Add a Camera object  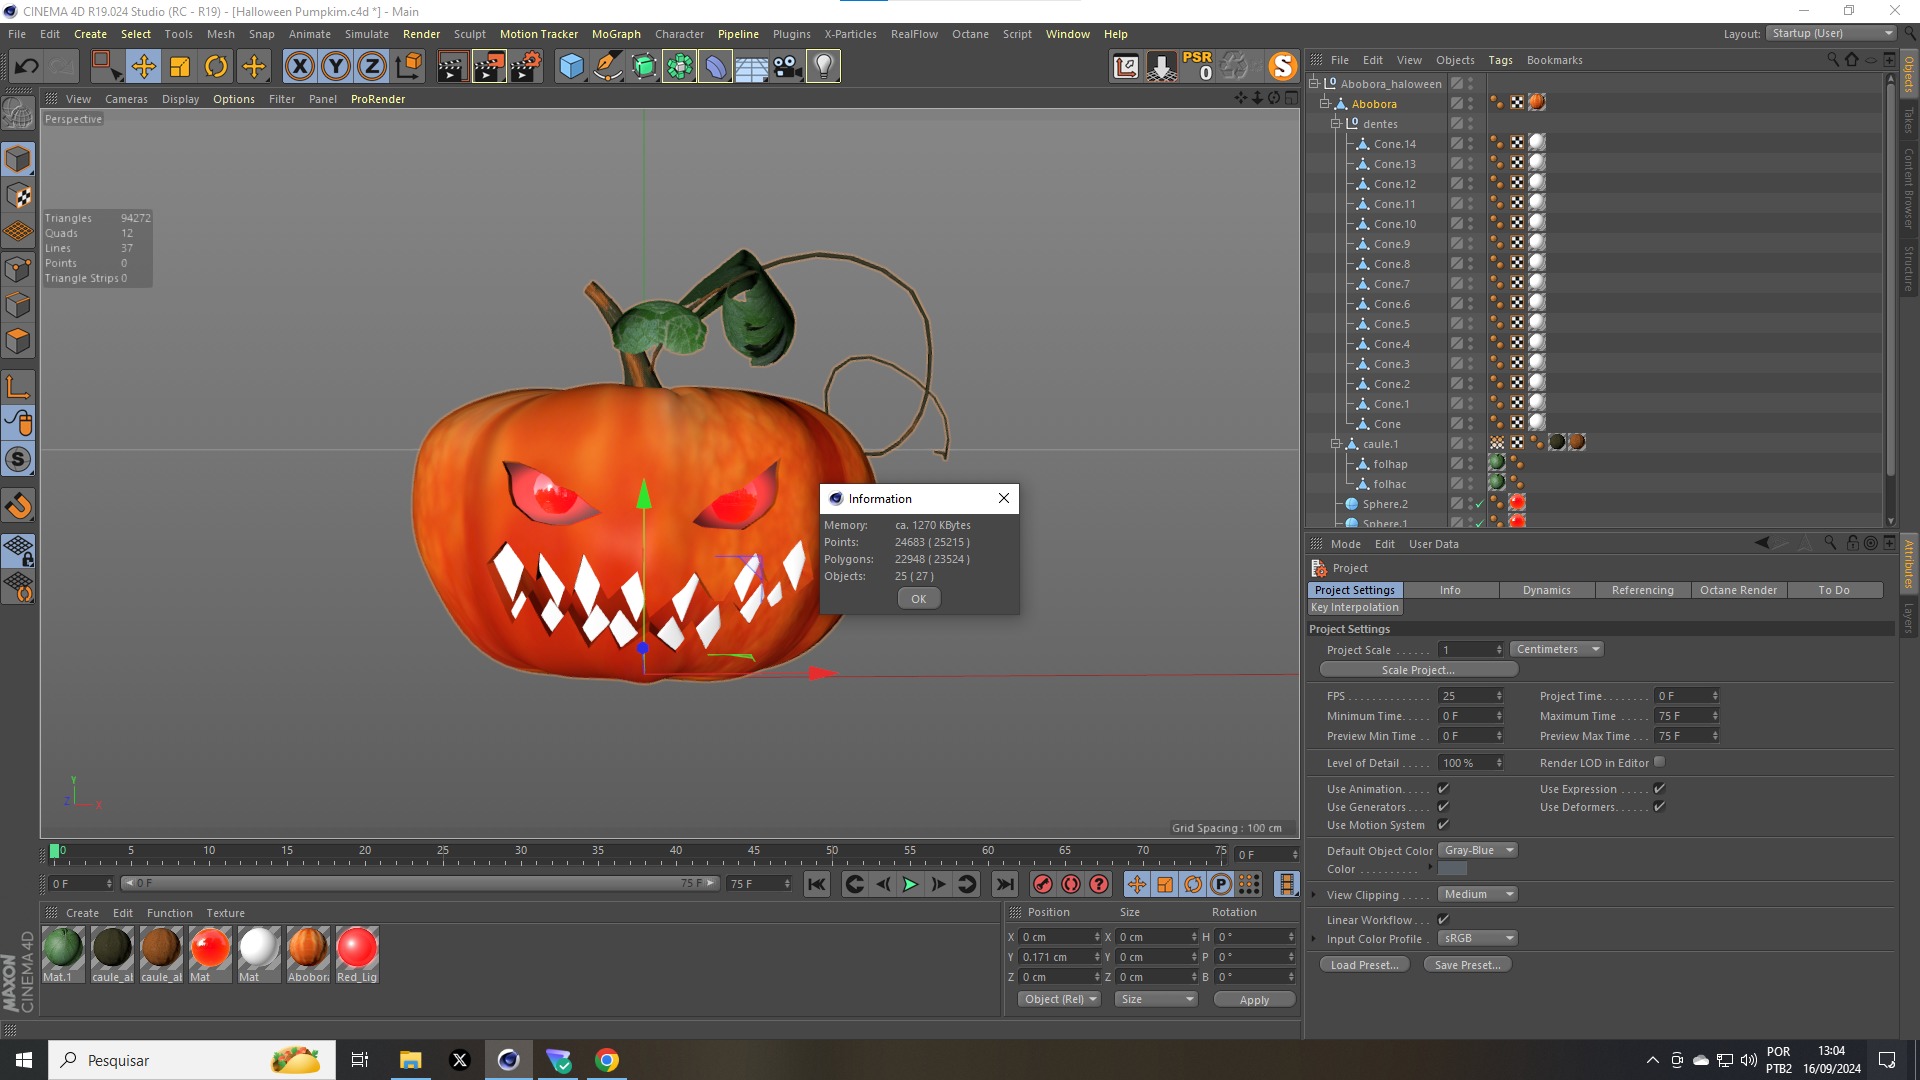point(787,67)
